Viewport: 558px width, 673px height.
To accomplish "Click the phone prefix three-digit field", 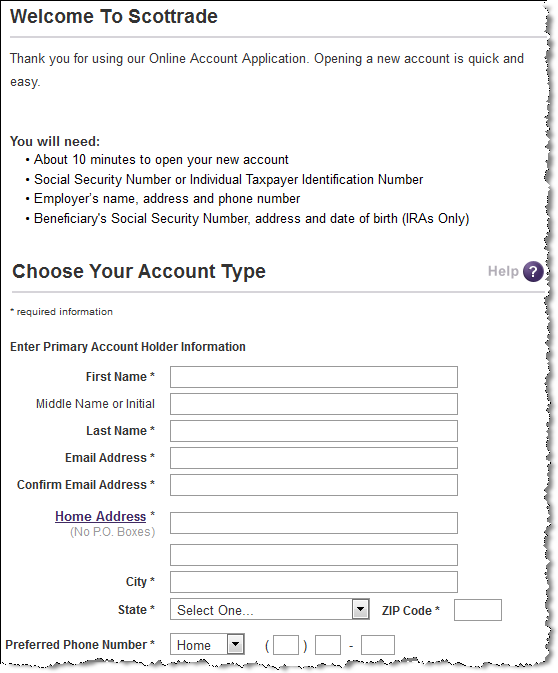I will click(328, 645).
